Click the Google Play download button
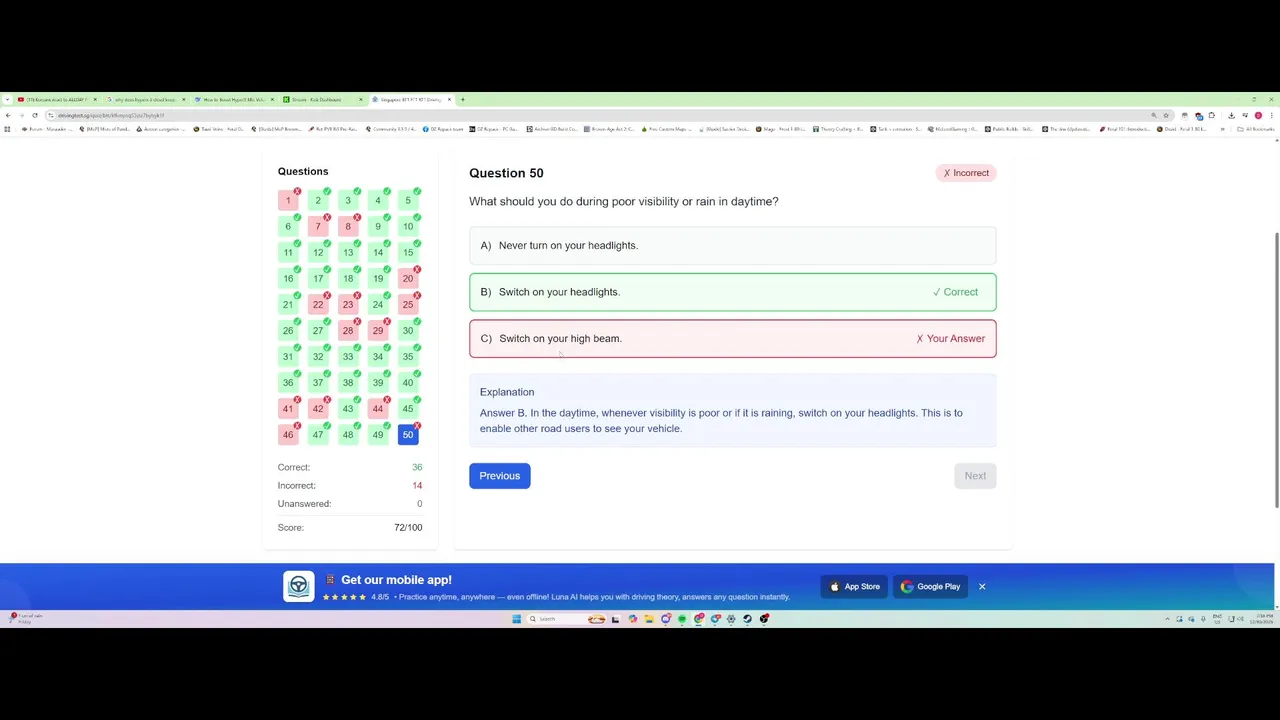 pos(930,586)
